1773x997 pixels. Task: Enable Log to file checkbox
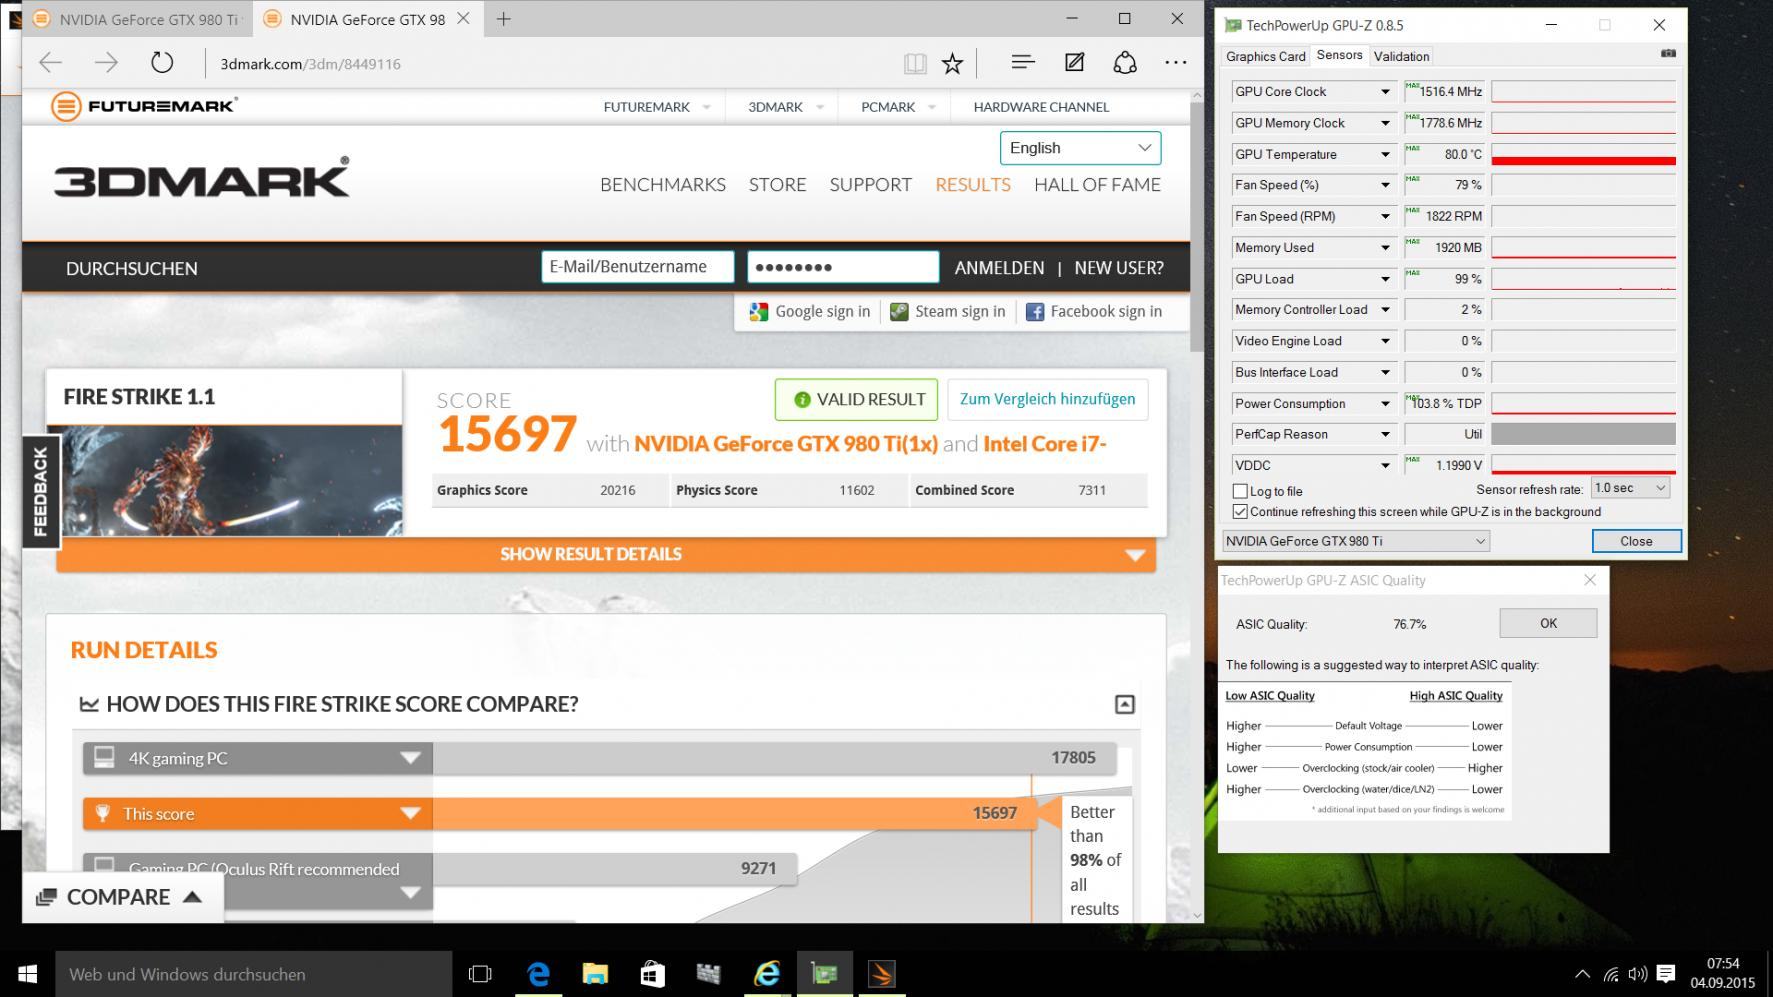[1240, 491]
